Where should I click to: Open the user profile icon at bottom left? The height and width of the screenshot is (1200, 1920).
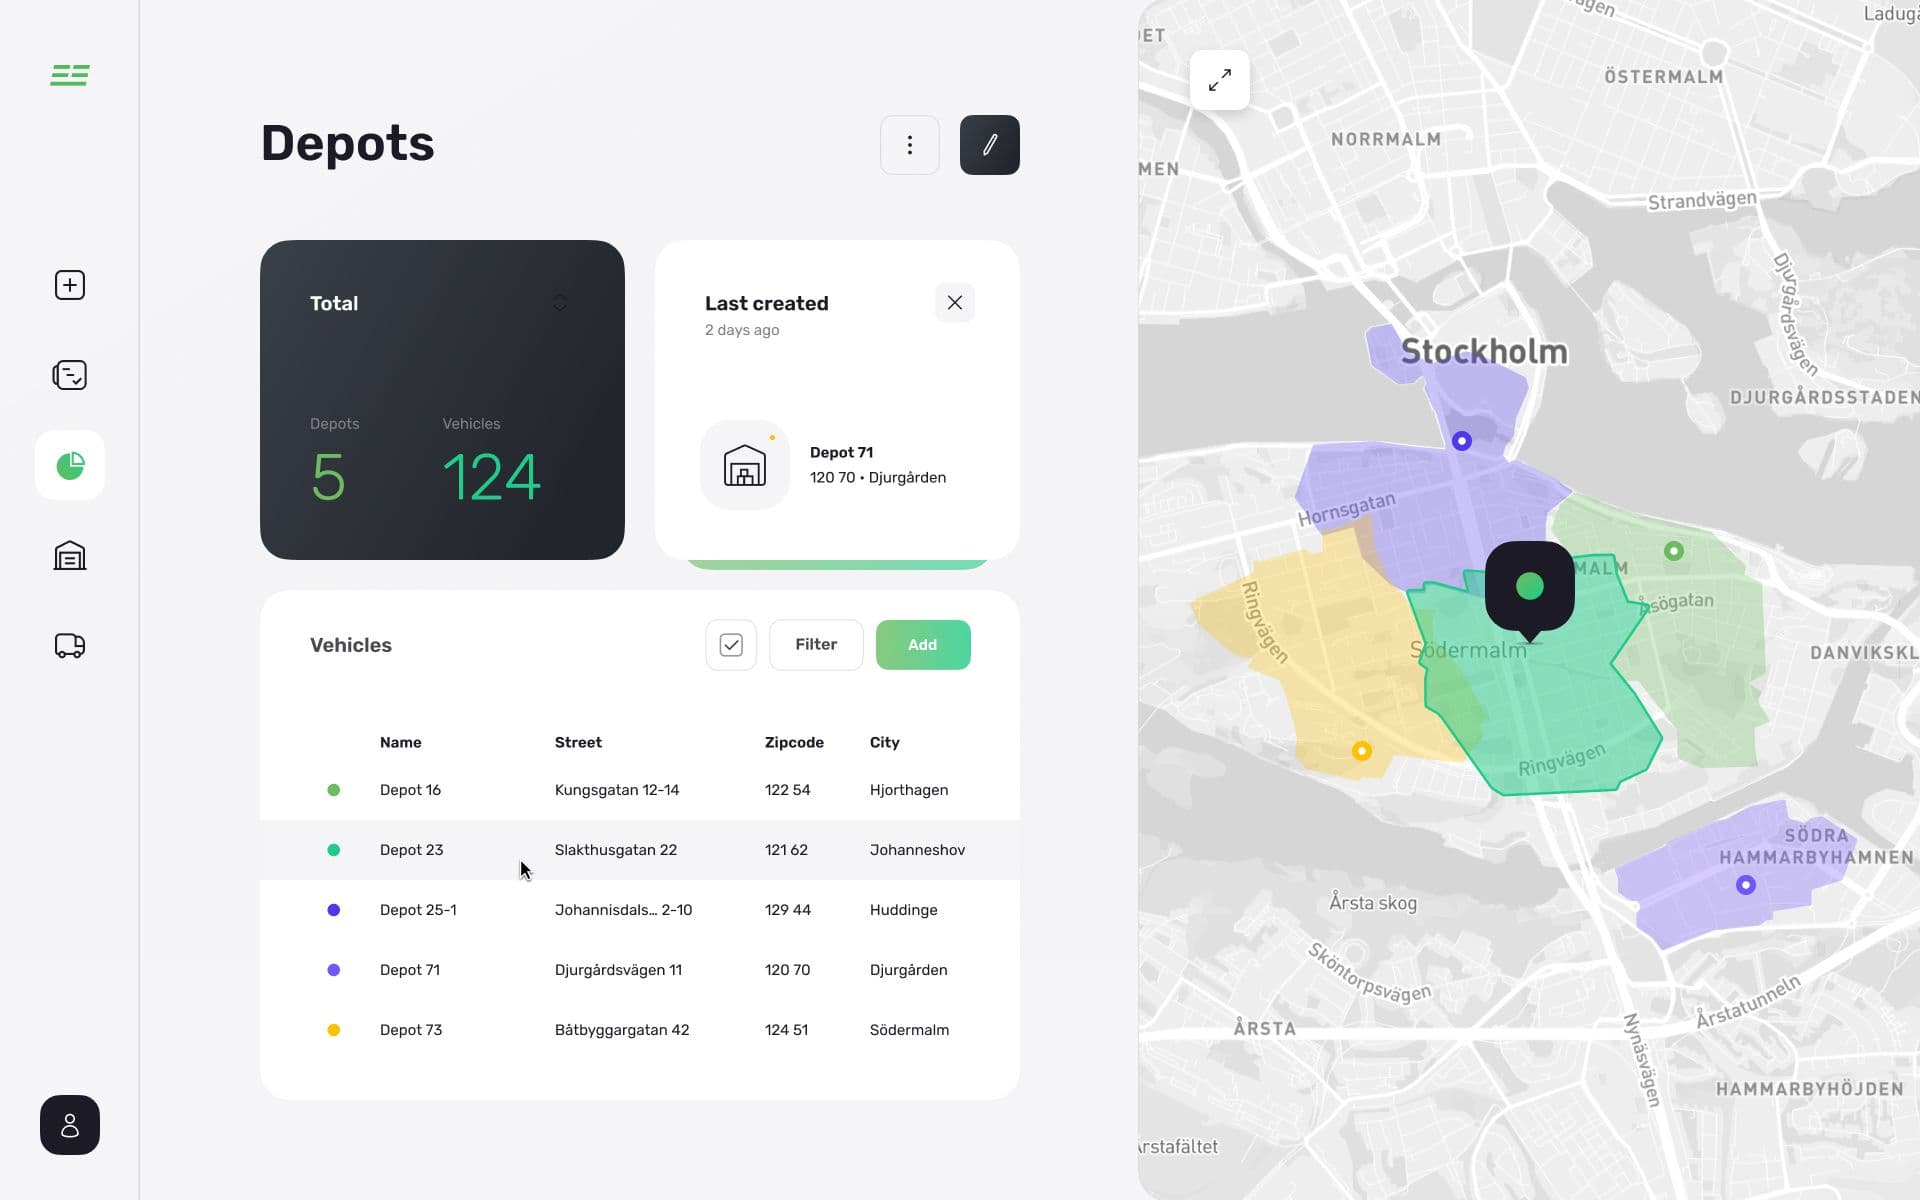click(69, 1124)
